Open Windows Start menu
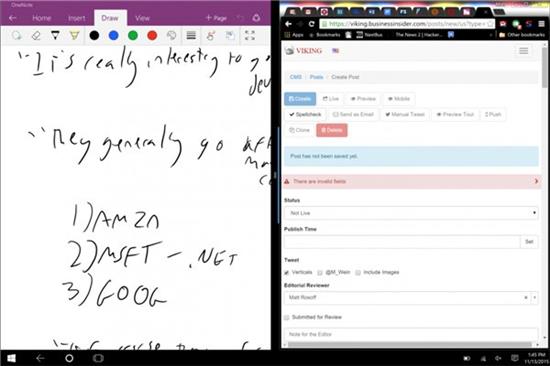The image size is (550, 366). tap(11, 358)
